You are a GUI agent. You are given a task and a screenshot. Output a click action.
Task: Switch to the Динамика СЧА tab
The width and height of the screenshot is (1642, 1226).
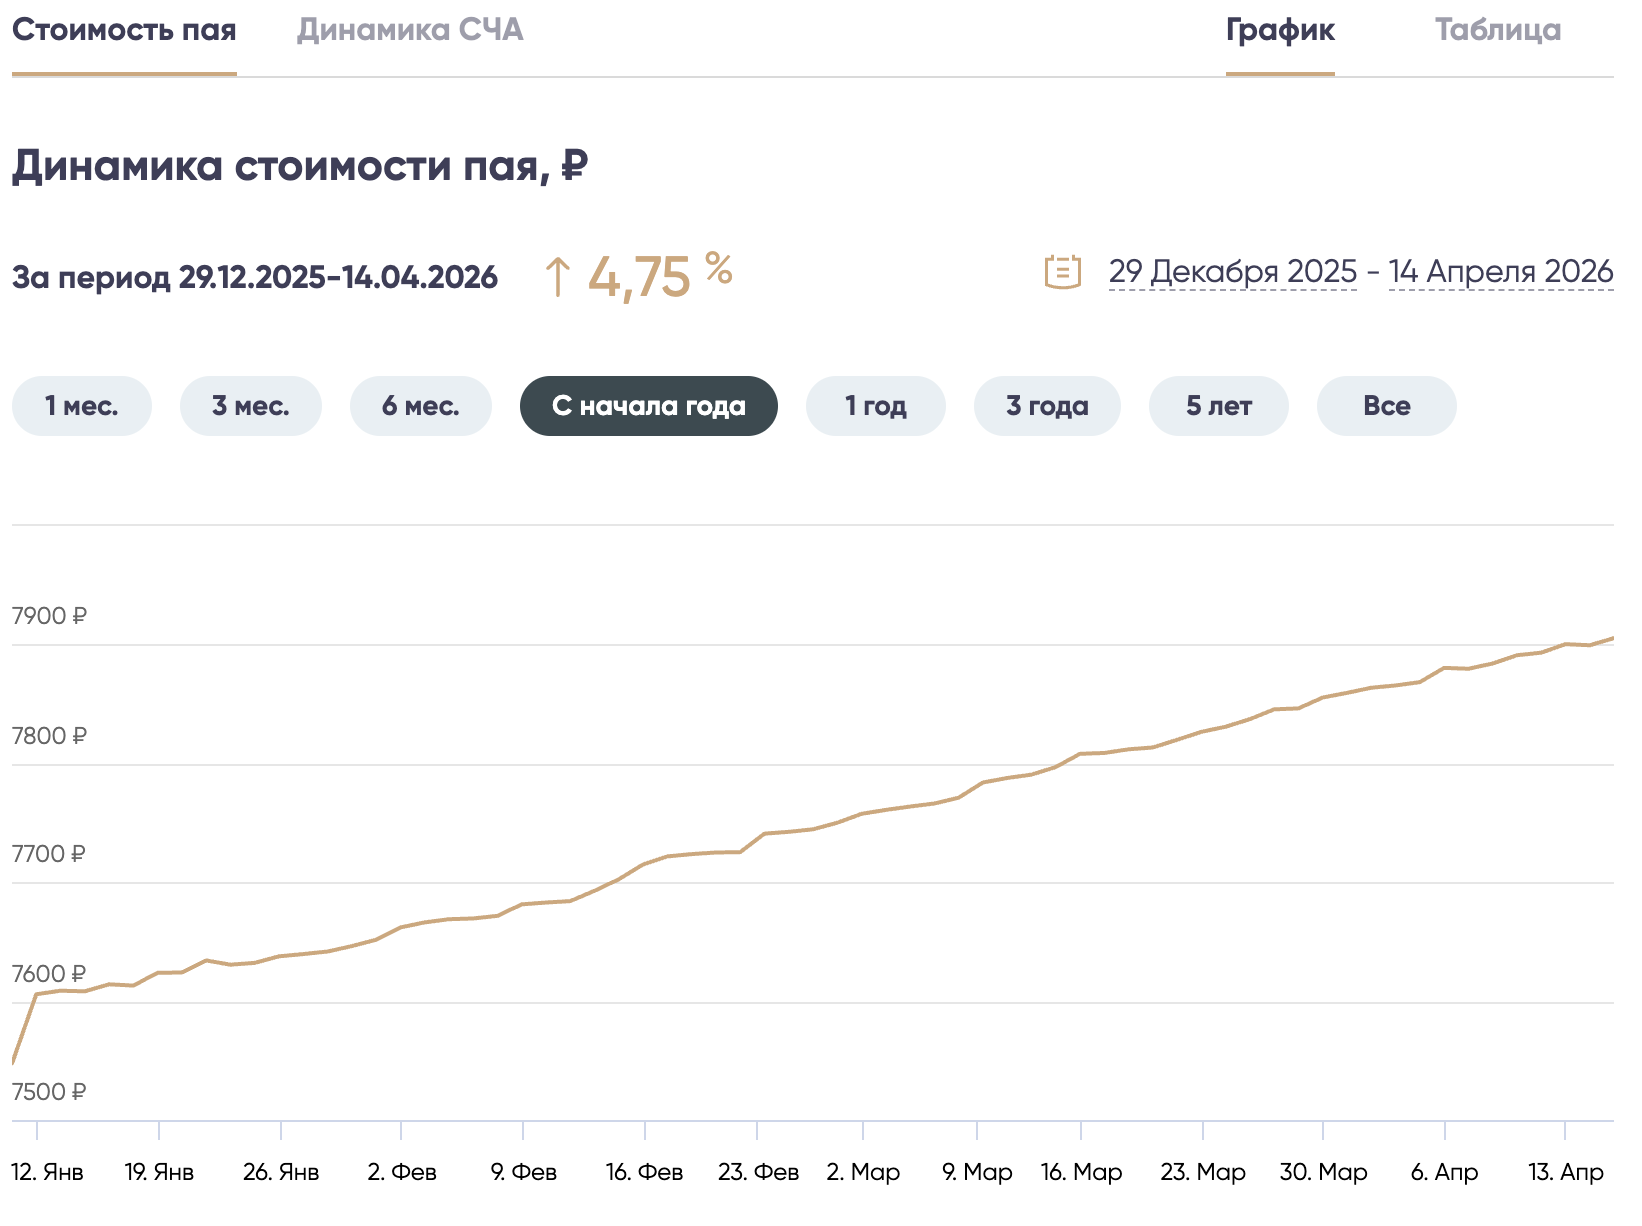410,30
